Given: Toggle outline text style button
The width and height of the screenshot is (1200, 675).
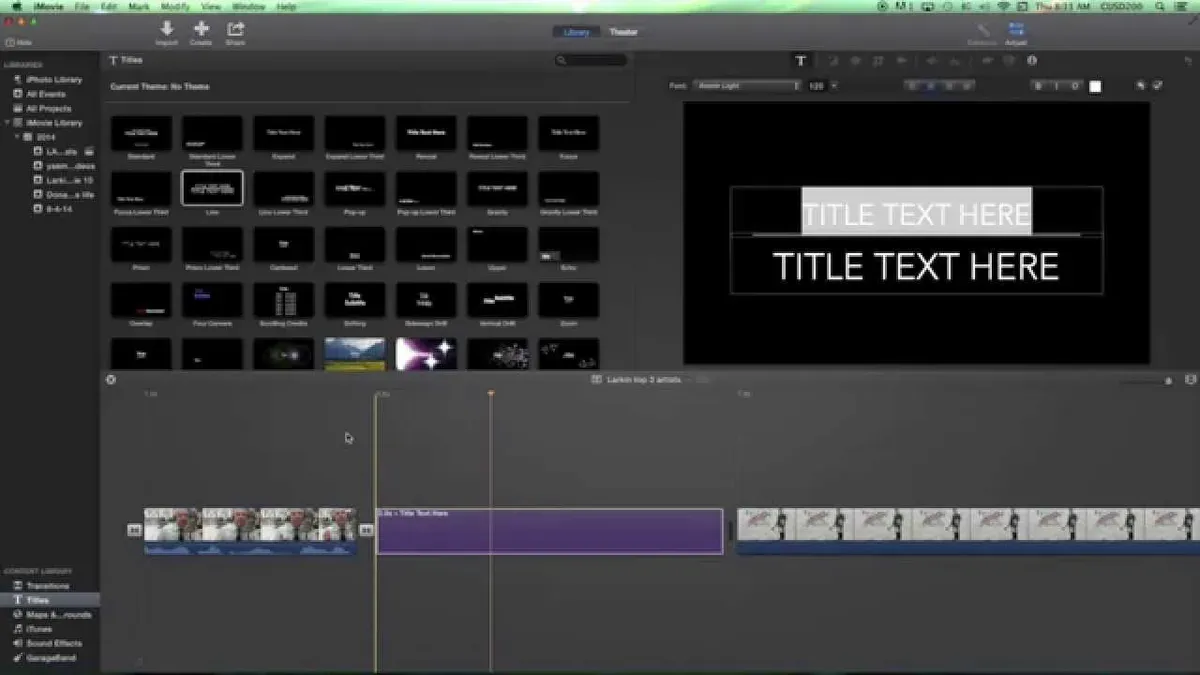Looking at the screenshot, I should (x=1075, y=86).
